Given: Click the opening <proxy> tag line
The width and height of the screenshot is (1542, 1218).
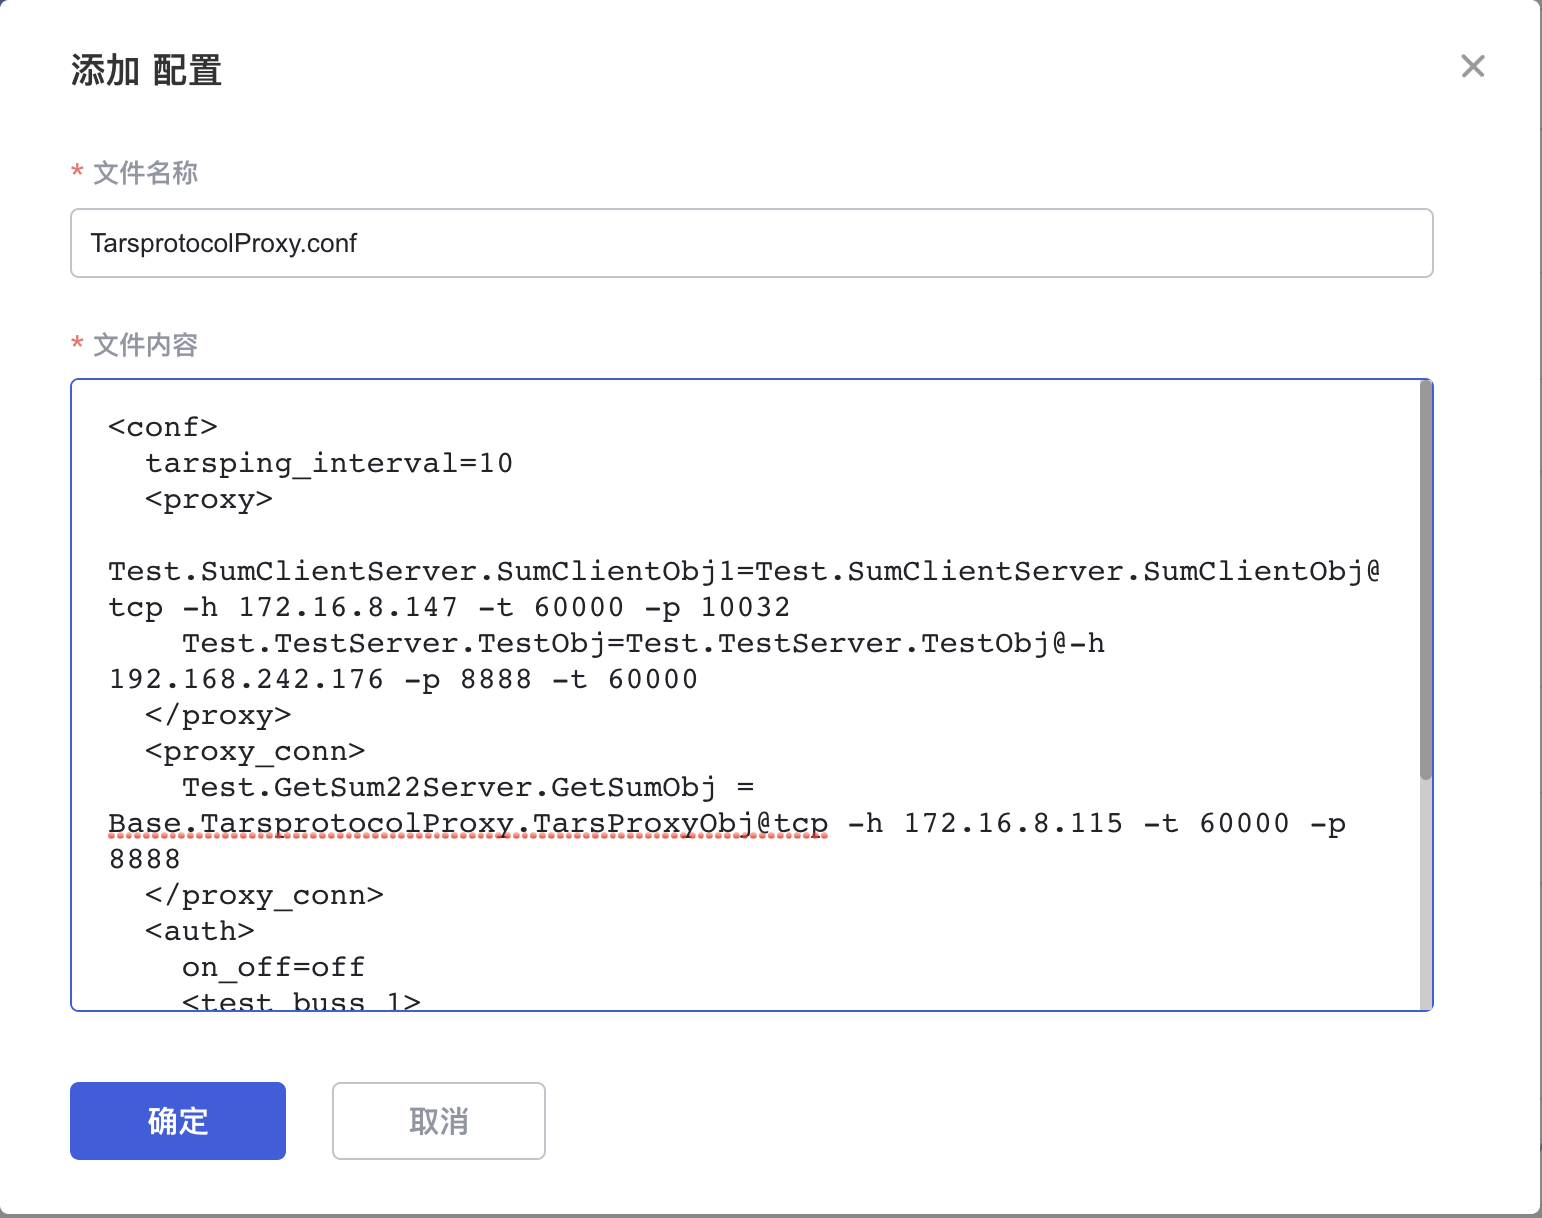Looking at the screenshot, I should click(x=208, y=499).
